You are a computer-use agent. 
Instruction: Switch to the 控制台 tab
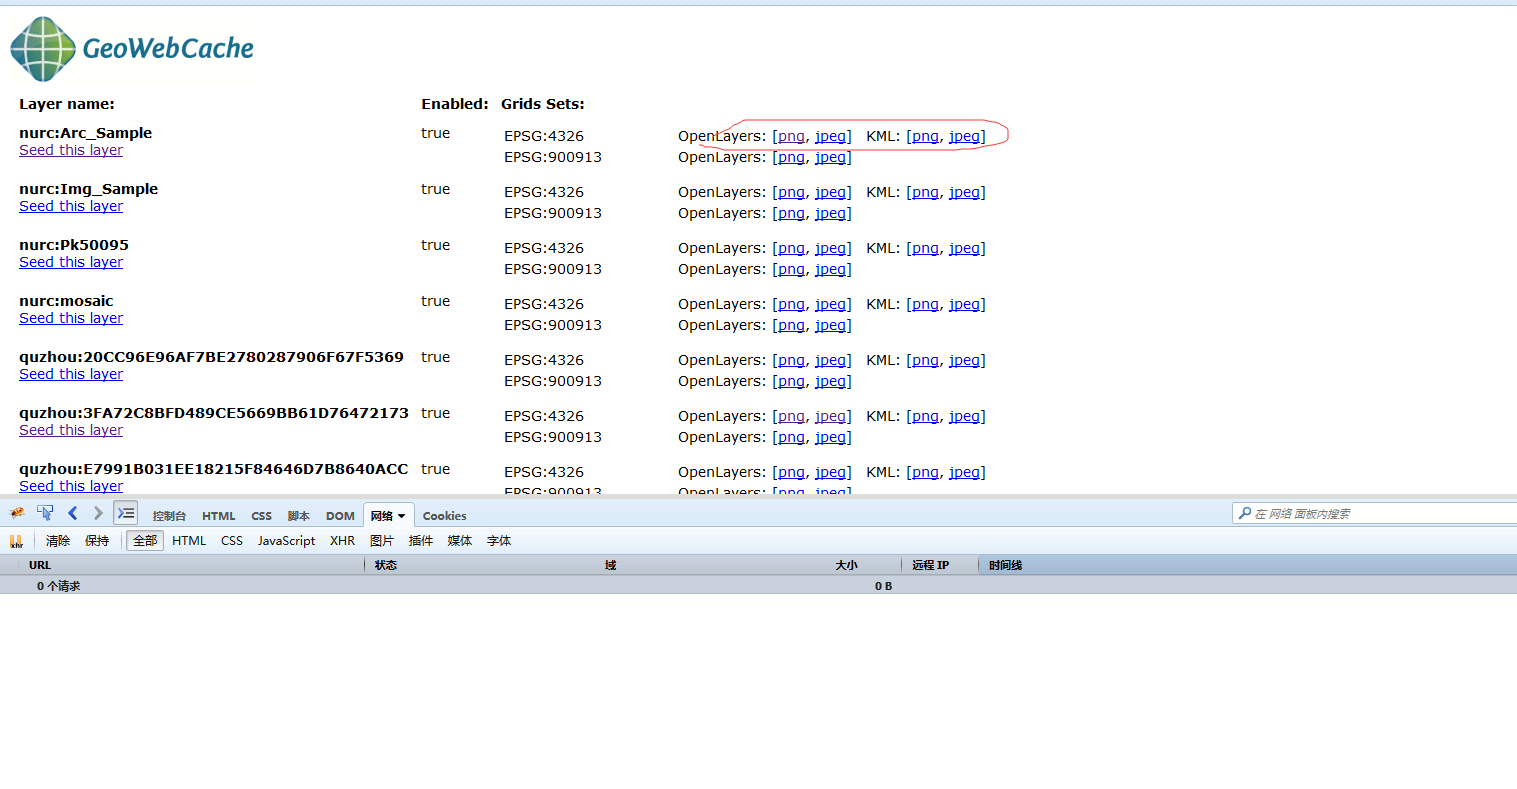click(169, 516)
